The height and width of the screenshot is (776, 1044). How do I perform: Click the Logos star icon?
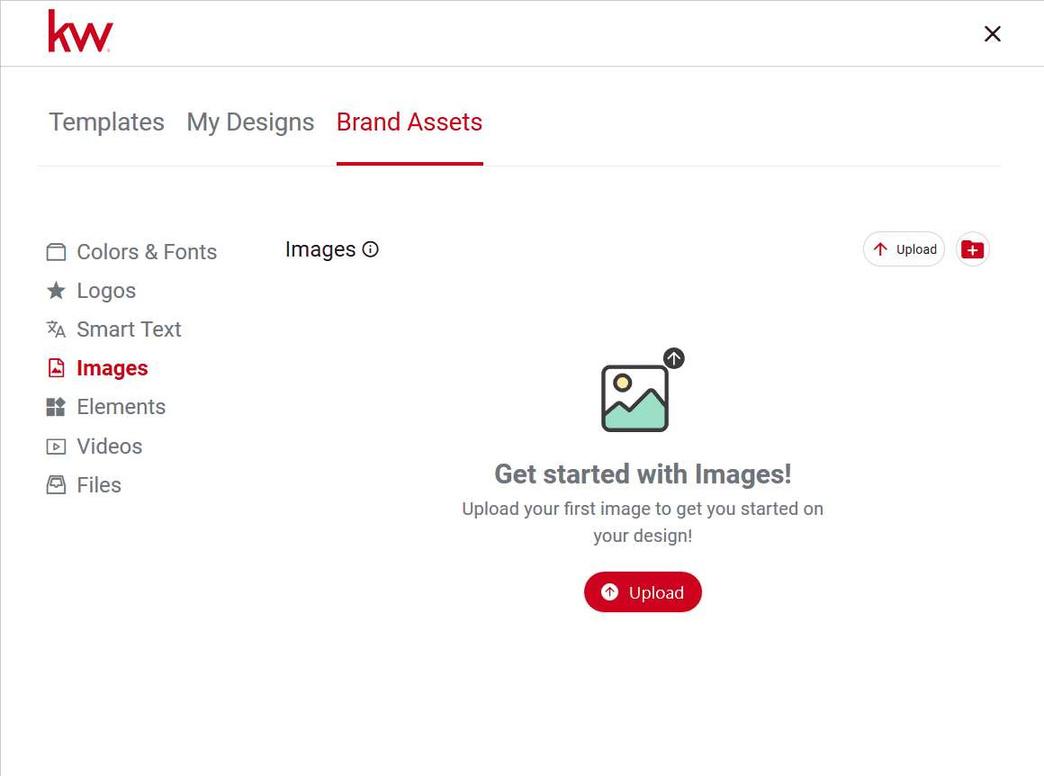56,290
